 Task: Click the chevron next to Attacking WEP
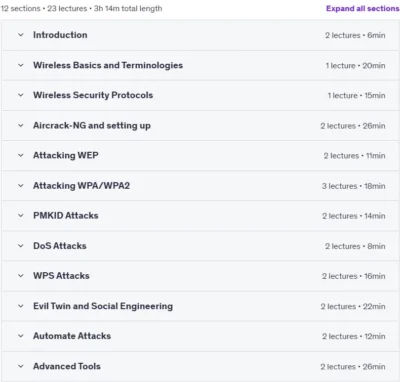coord(21,155)
